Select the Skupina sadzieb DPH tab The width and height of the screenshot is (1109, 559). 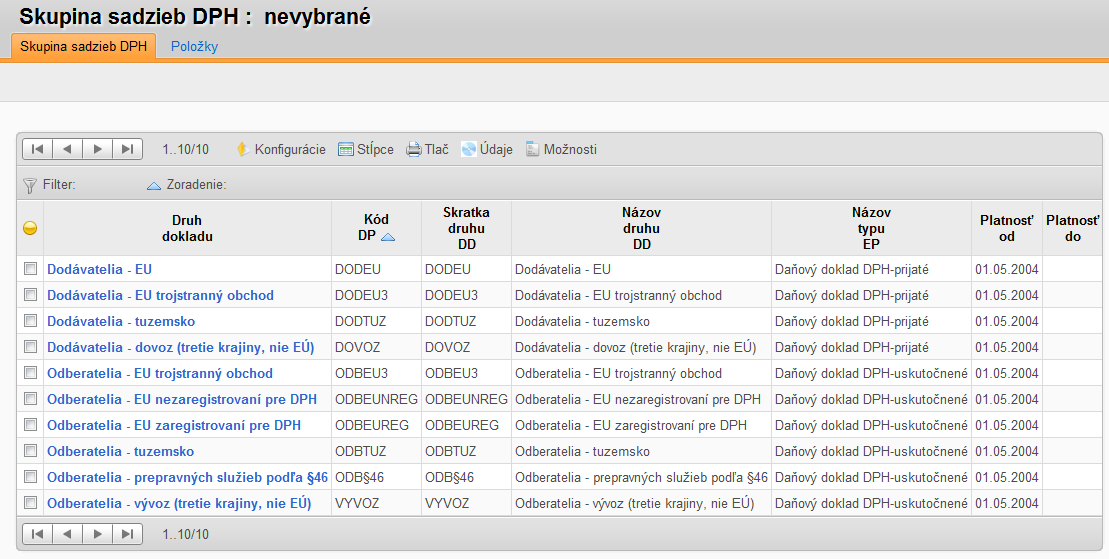tap(83, 46)
